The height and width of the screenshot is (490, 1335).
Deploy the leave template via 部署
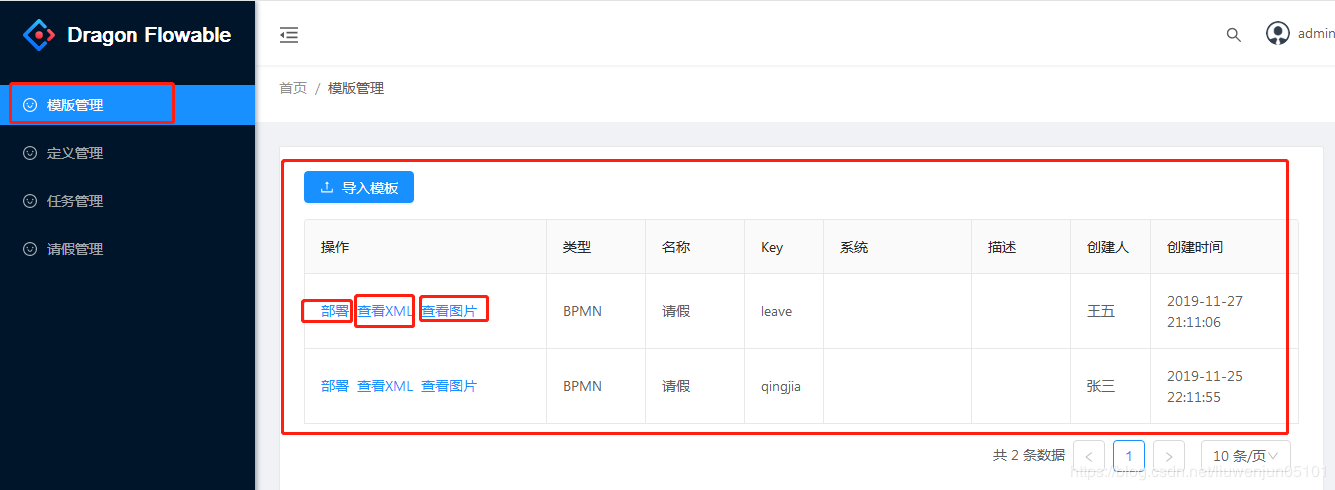click(335, 311)
